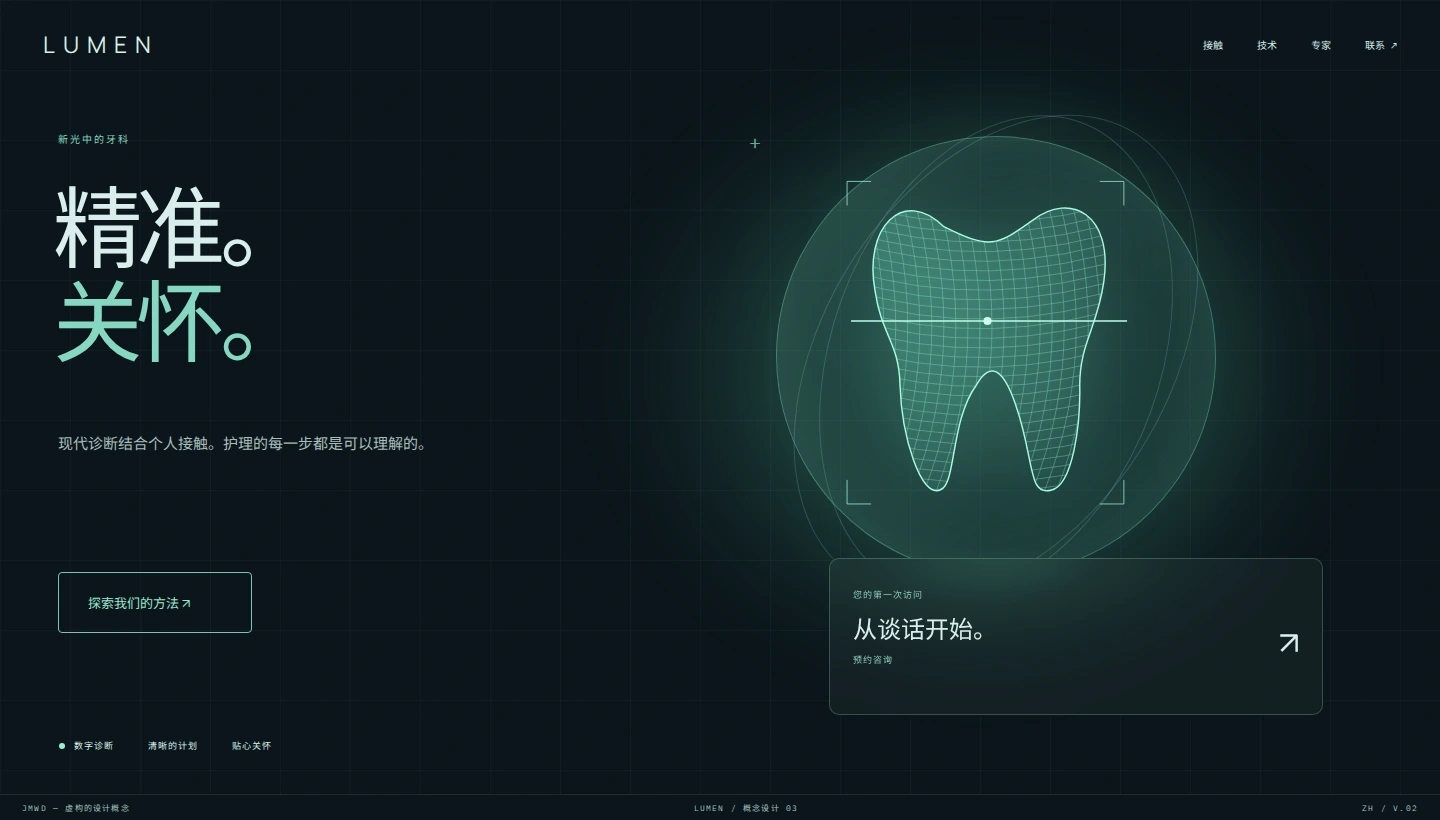Select the 贴心关怀 feature label

251,746
